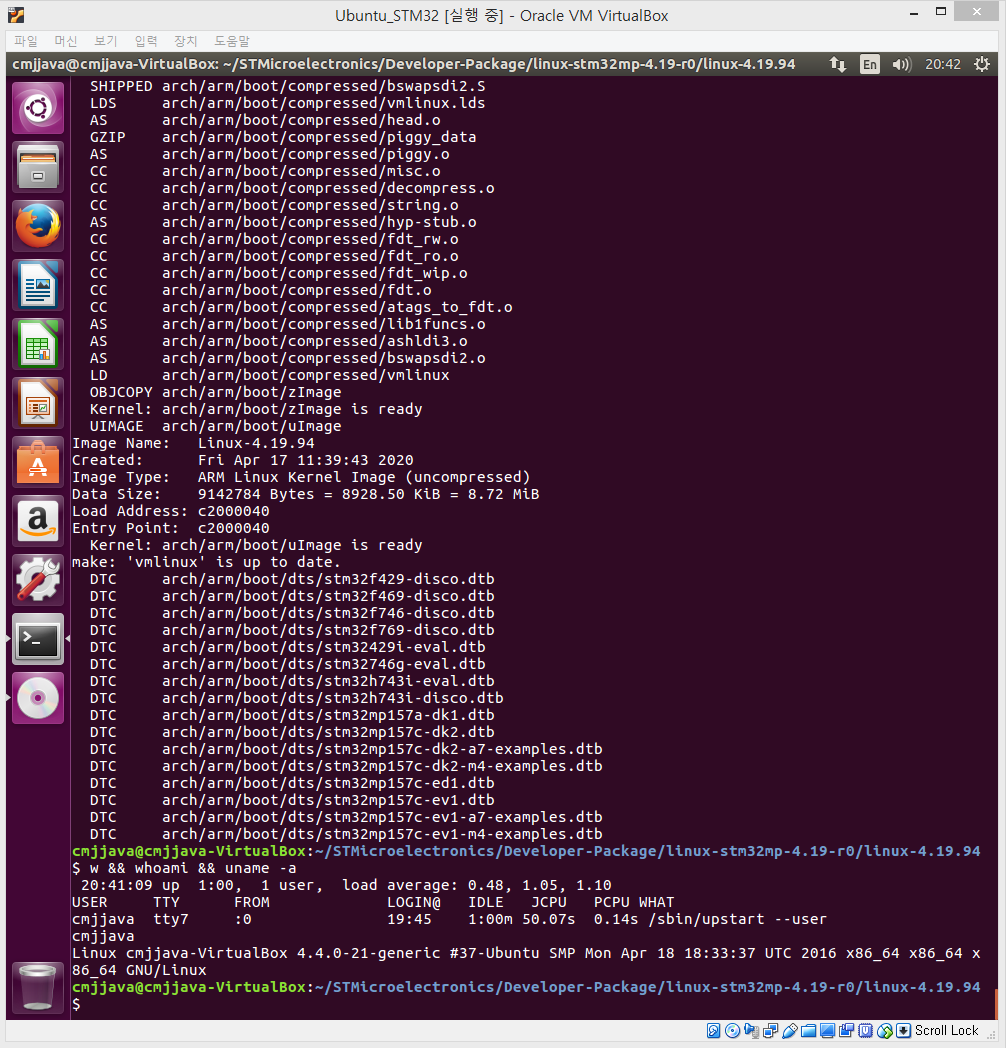Click the VirtualBox display status icon
This screenshot has width=1006, height=1048.
click(x=828, y=1031)
